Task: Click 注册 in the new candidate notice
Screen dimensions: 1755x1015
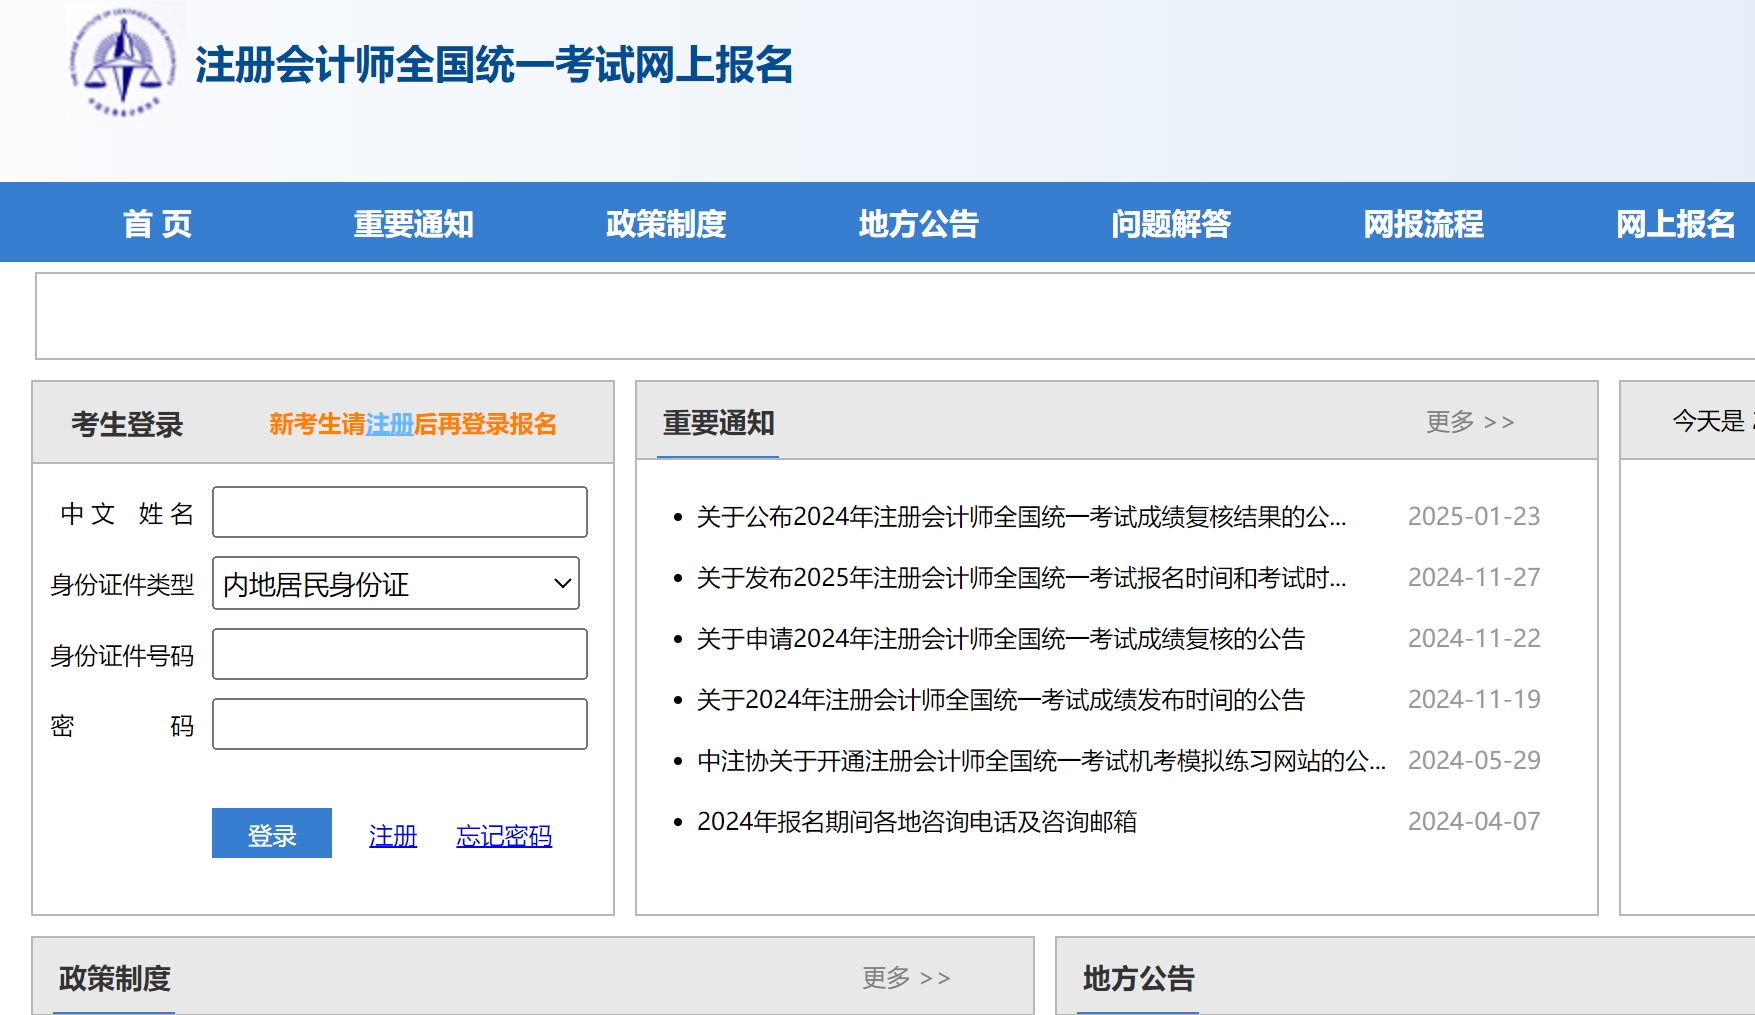Action: point(392,423)
